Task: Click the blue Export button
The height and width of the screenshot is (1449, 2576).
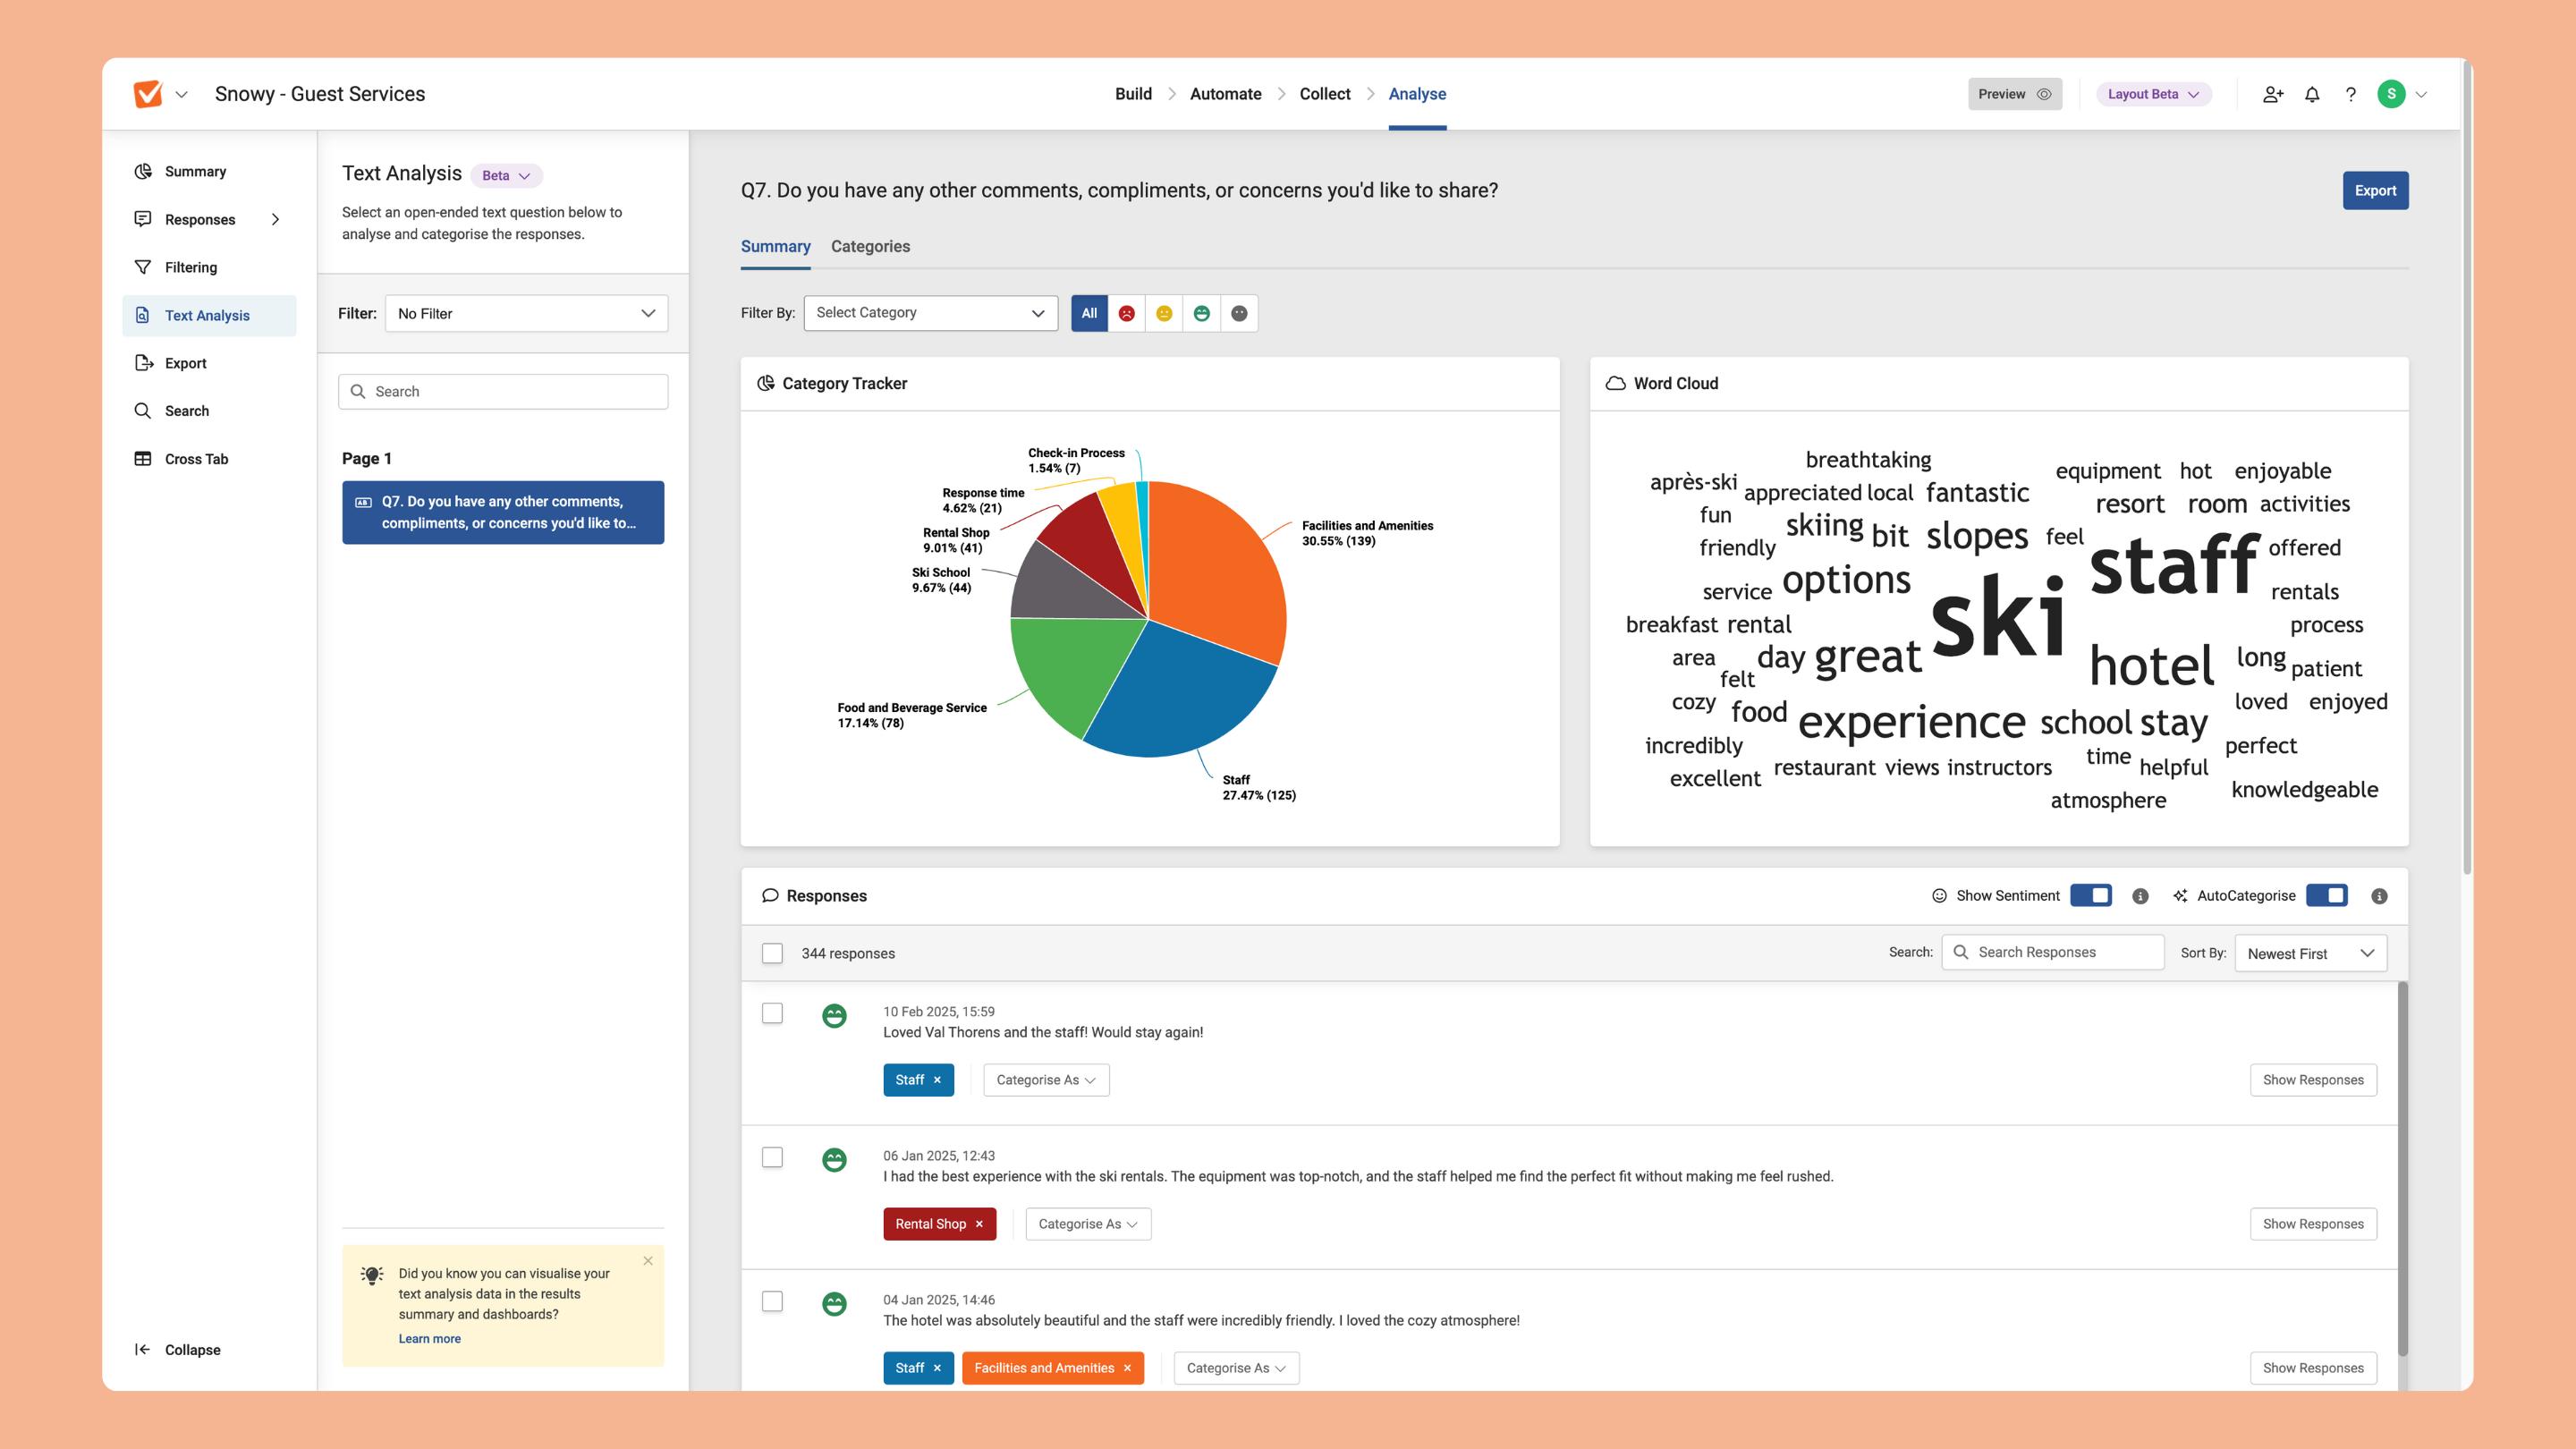Action: coord(2374,190)
